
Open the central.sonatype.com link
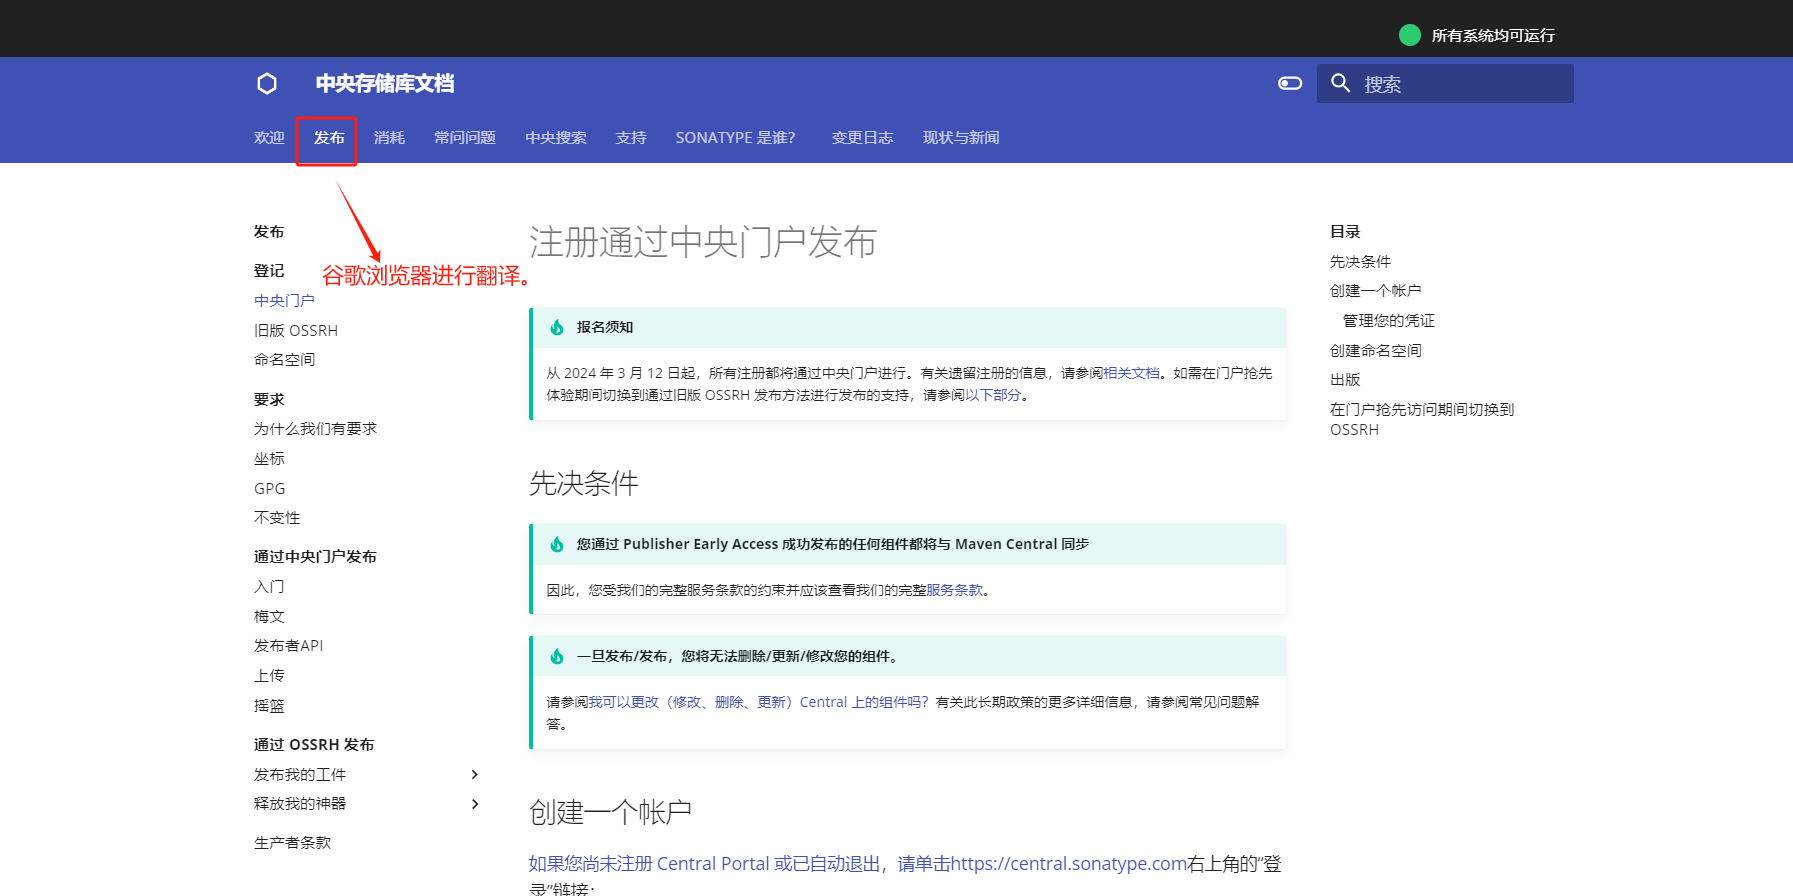point(1068,864)
